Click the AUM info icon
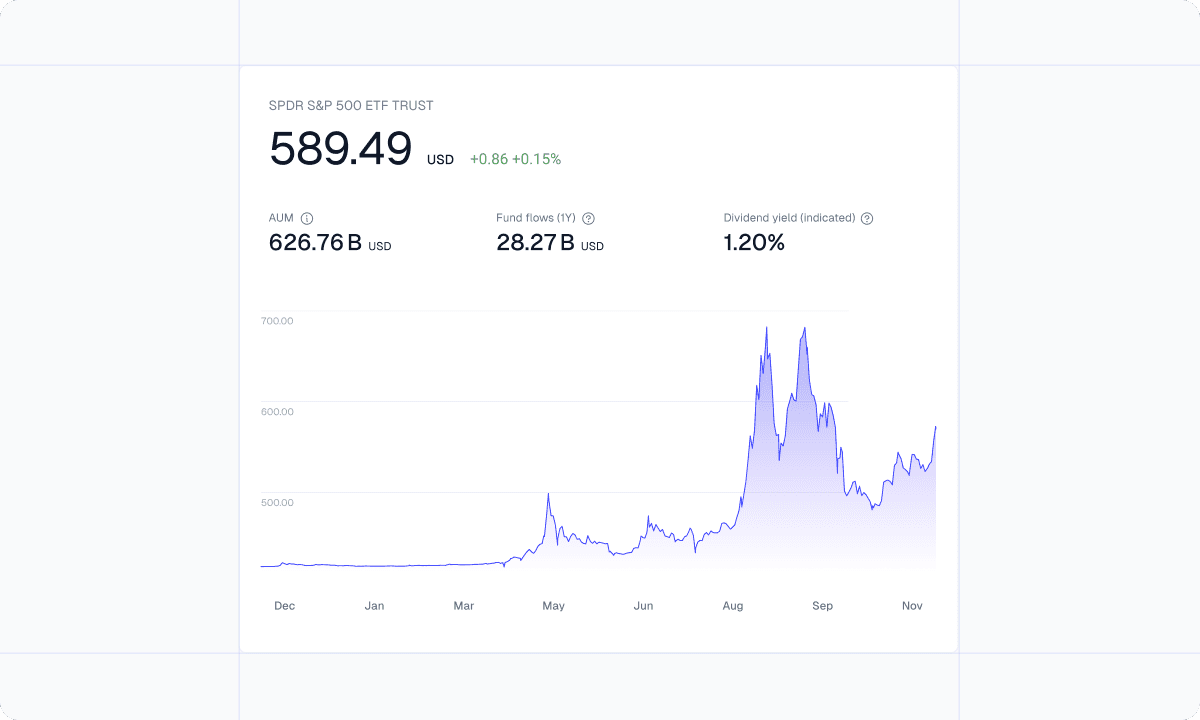1200x720 pixels. click(x=307, y=218)
